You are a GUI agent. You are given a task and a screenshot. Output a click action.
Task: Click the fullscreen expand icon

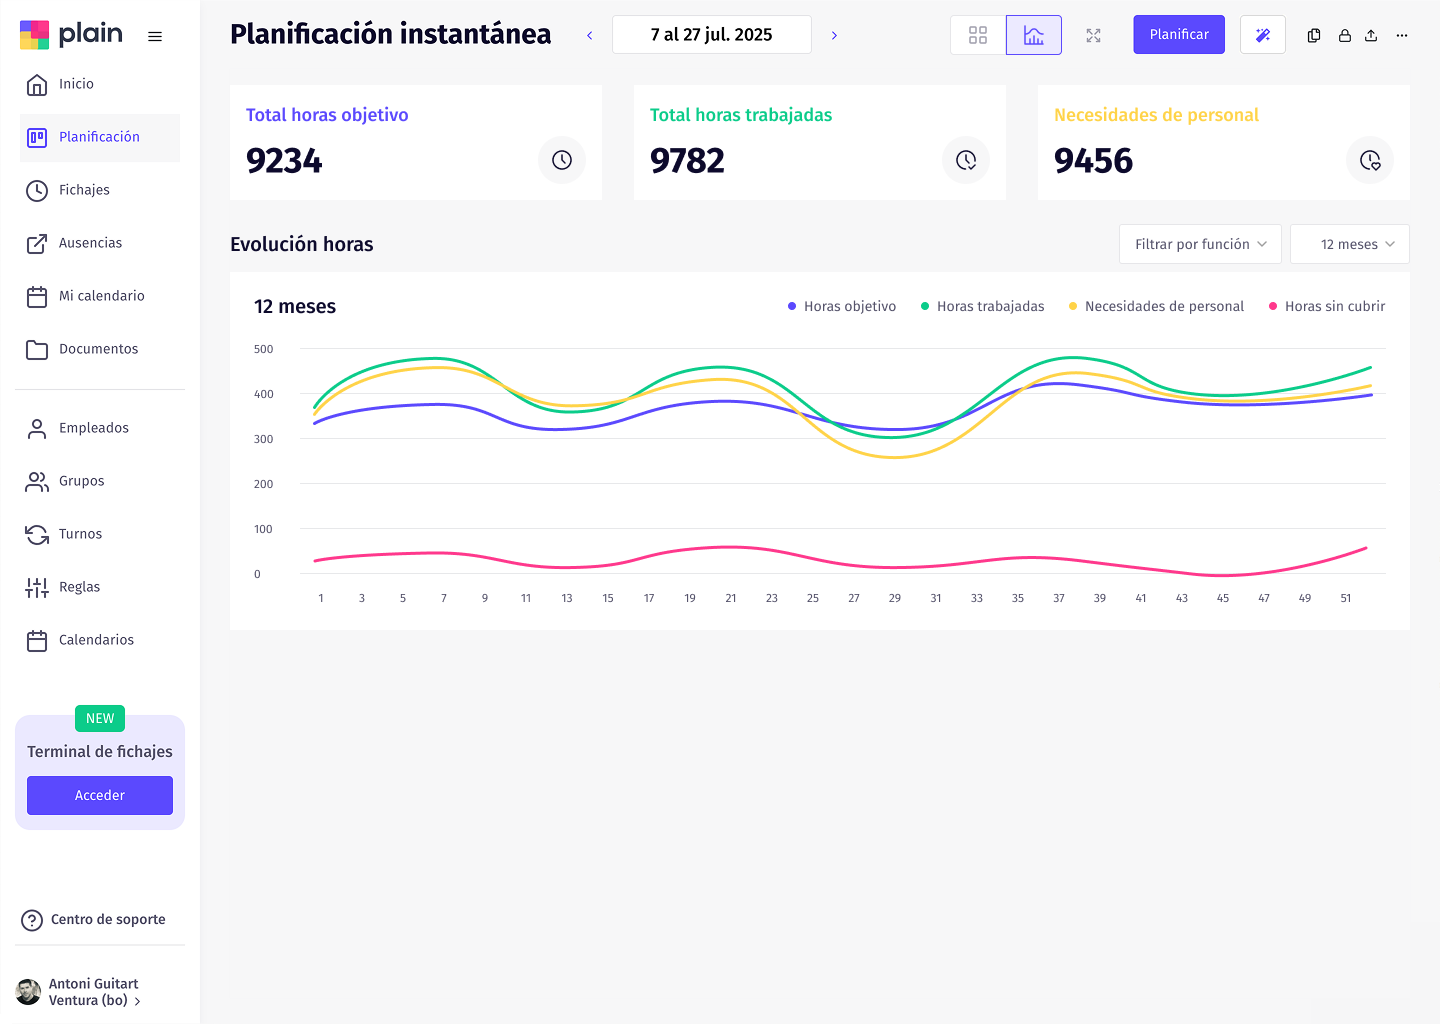click(1093, 35)
